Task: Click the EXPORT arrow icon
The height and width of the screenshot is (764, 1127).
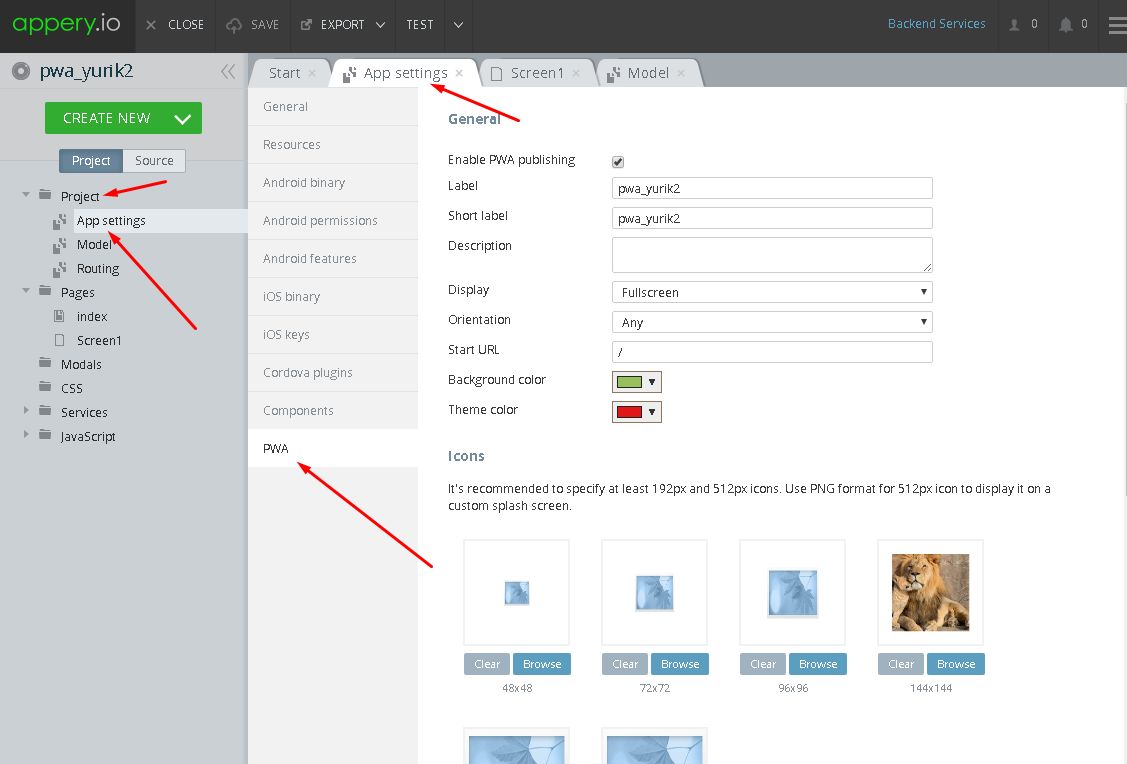Action: 306,24
